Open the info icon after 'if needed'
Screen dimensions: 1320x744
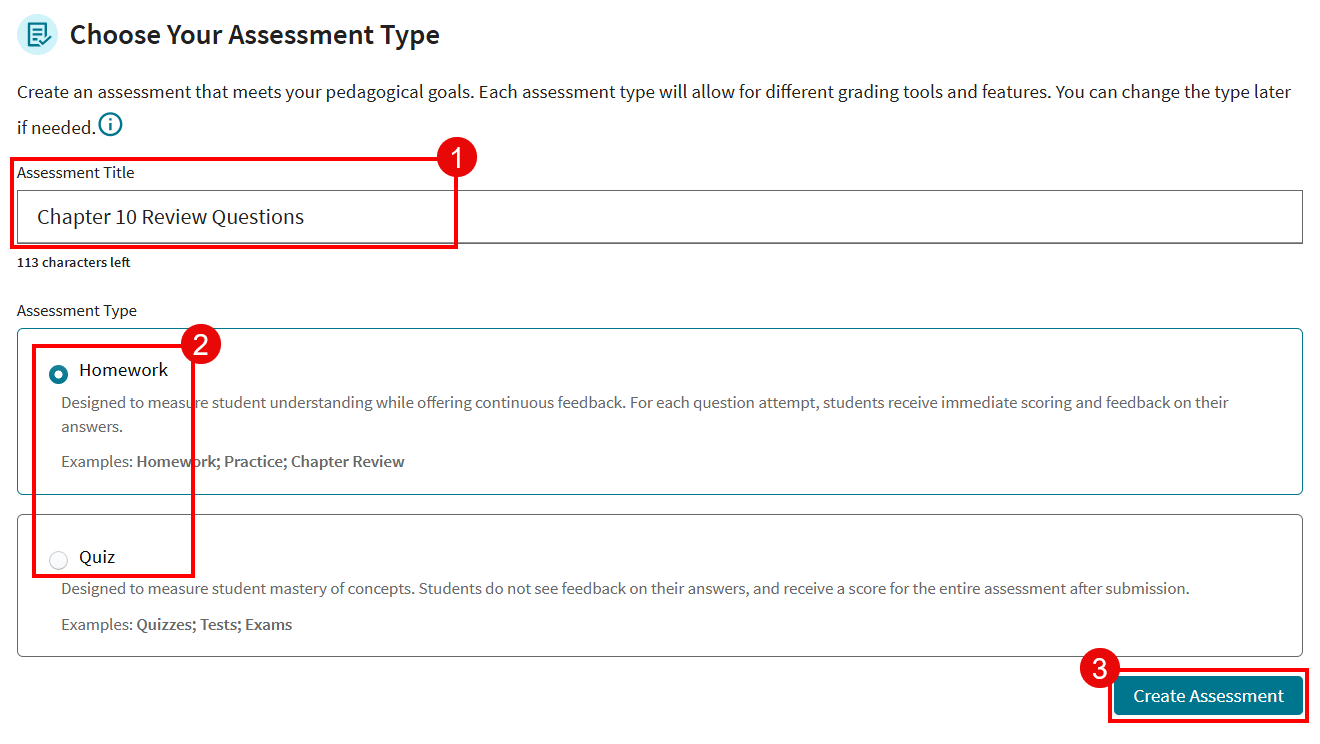pos(110,126)
